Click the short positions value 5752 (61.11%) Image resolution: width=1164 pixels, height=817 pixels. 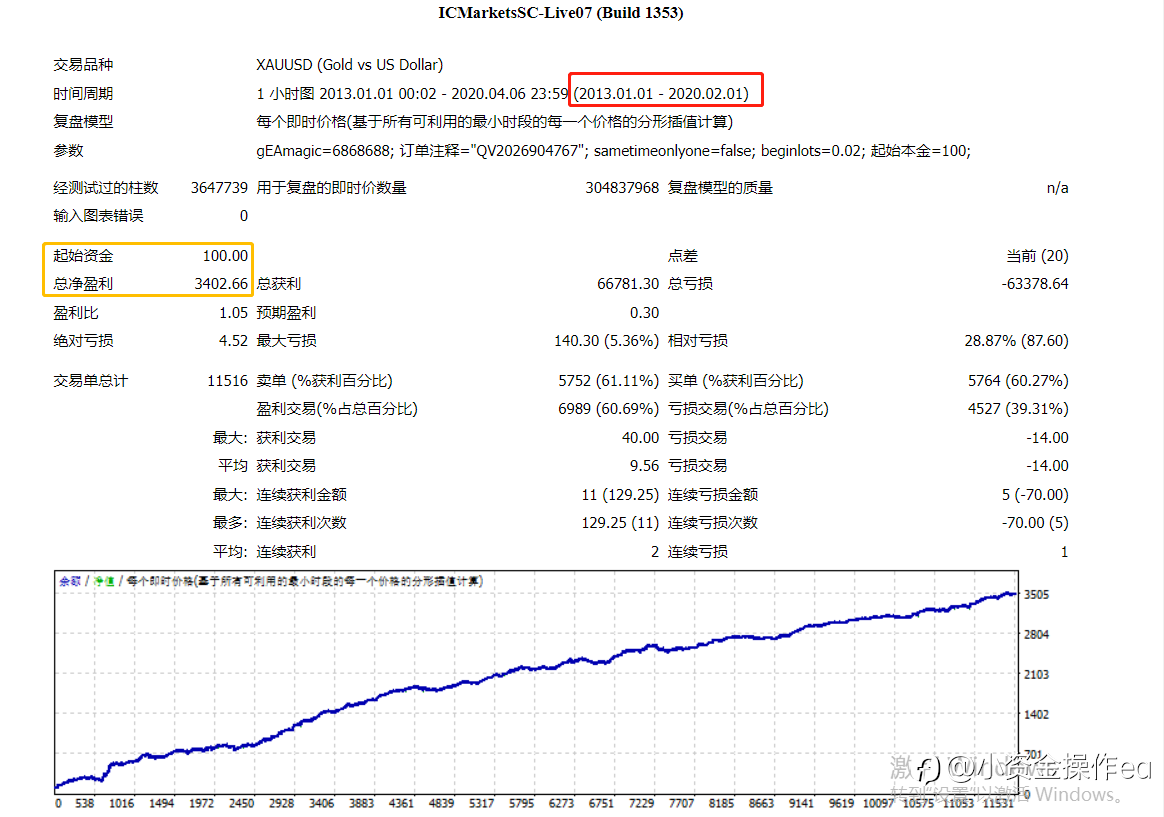coord(609,381)
